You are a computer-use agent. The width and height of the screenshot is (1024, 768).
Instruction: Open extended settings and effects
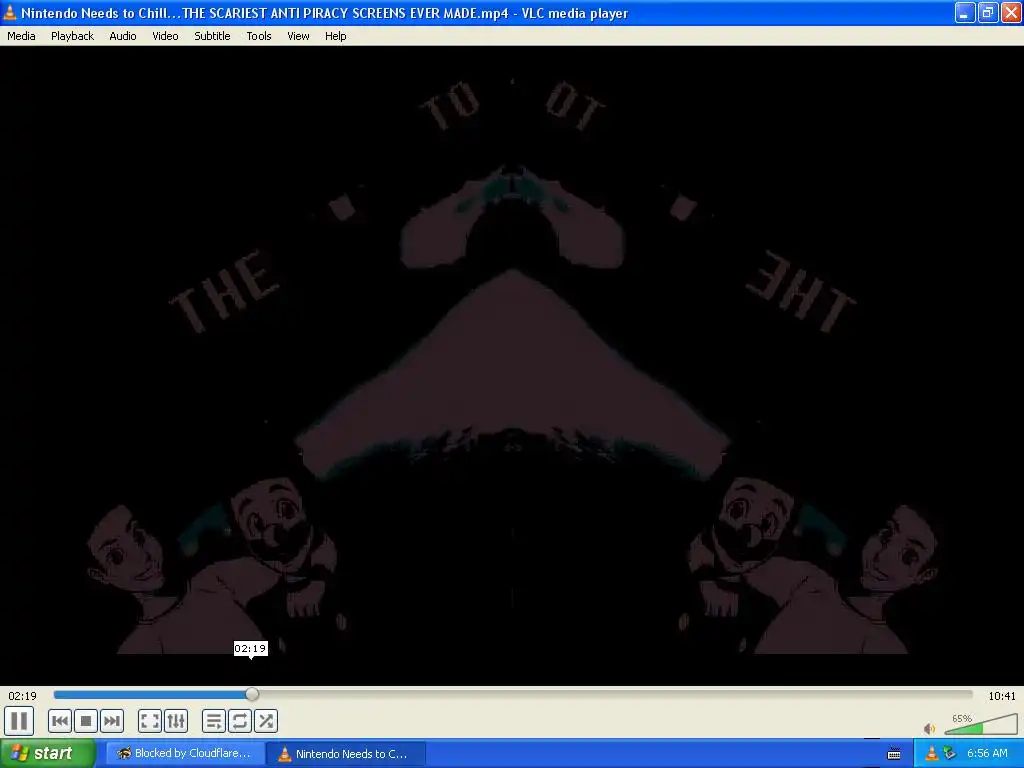pyautogui.click(x=176, y=721)
